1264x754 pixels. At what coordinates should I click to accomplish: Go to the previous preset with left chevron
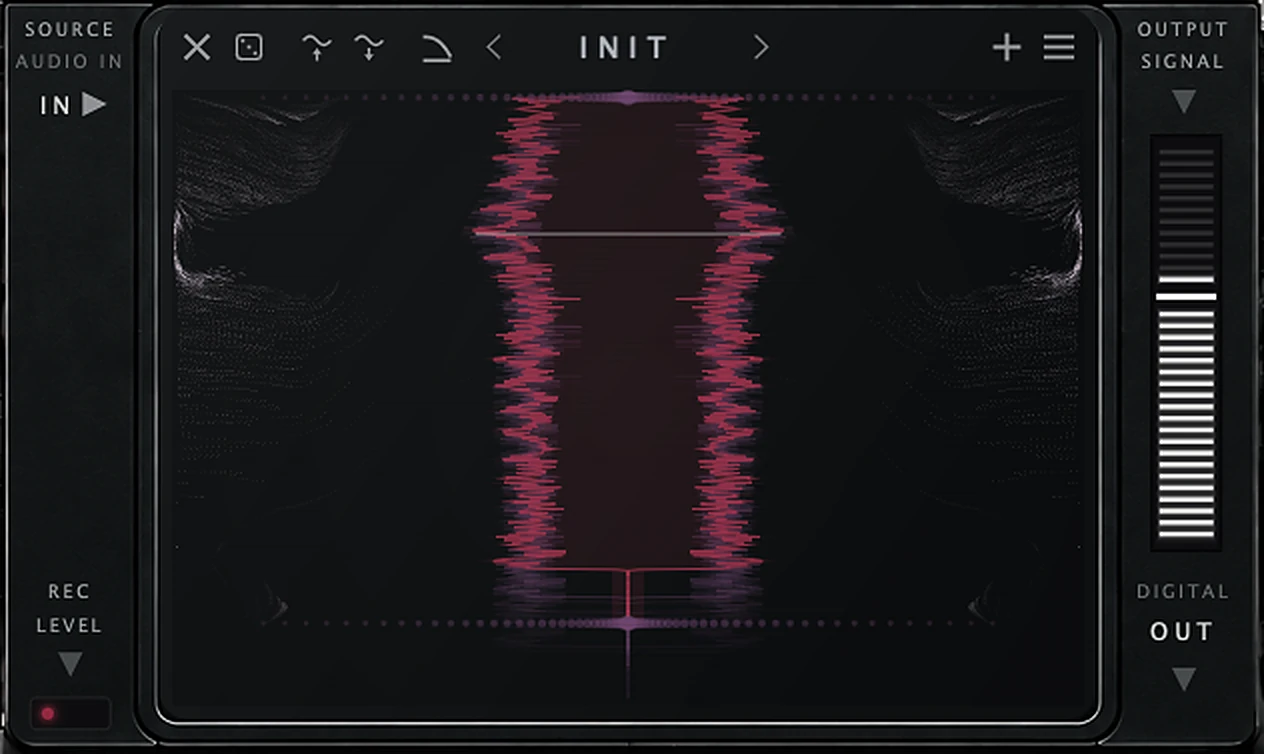(493, 47)
